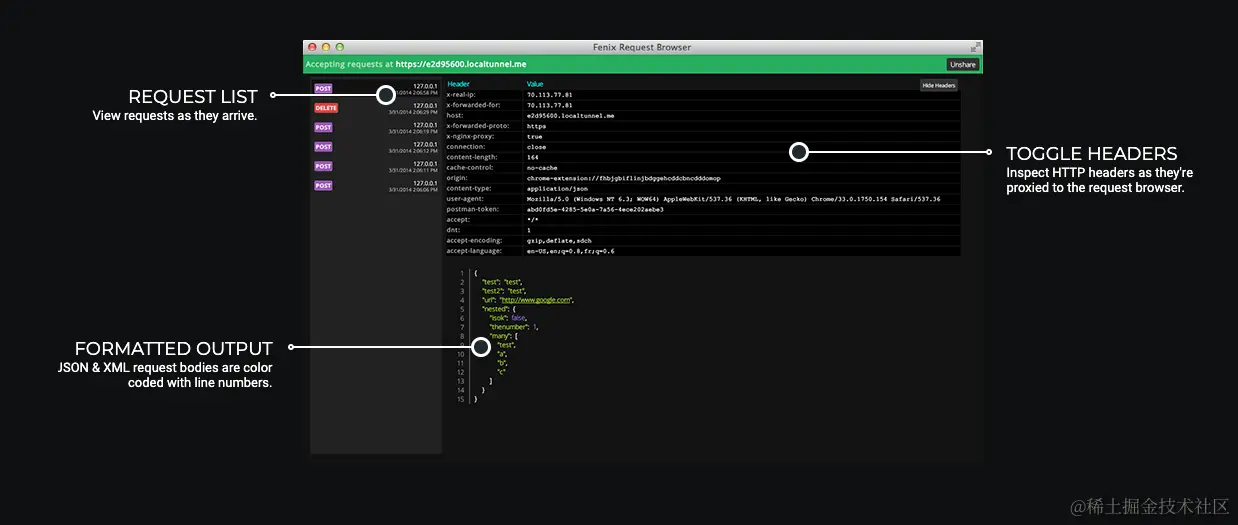
Task: Toggle fullscreen with the title bar arrows icon
Action: point(975,47)
